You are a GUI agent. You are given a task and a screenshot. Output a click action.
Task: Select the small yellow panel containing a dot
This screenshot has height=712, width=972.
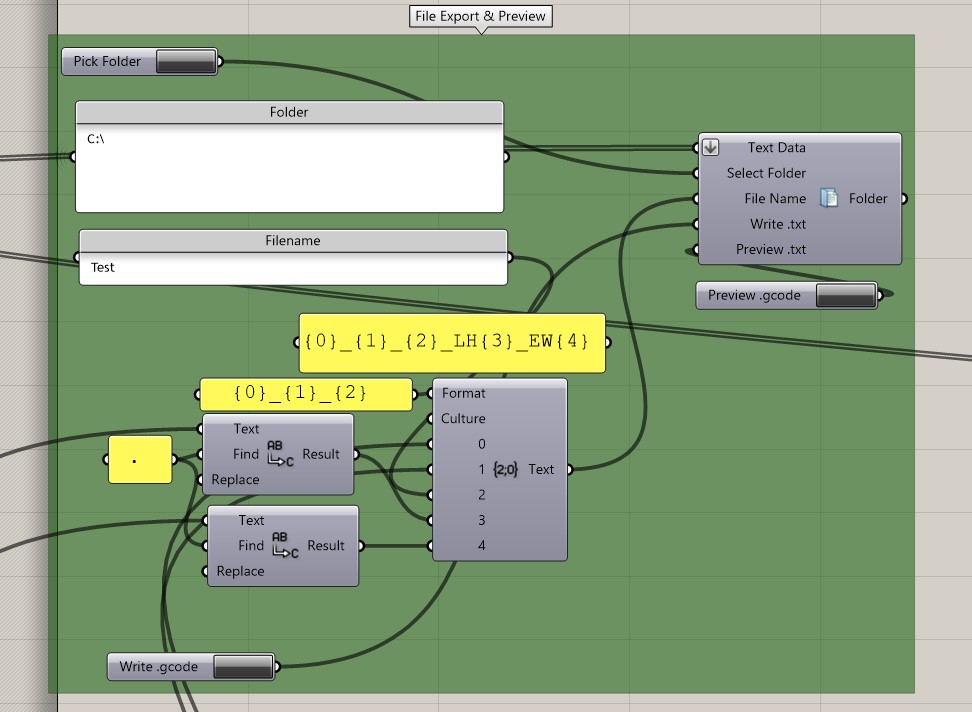coord(139,460)
